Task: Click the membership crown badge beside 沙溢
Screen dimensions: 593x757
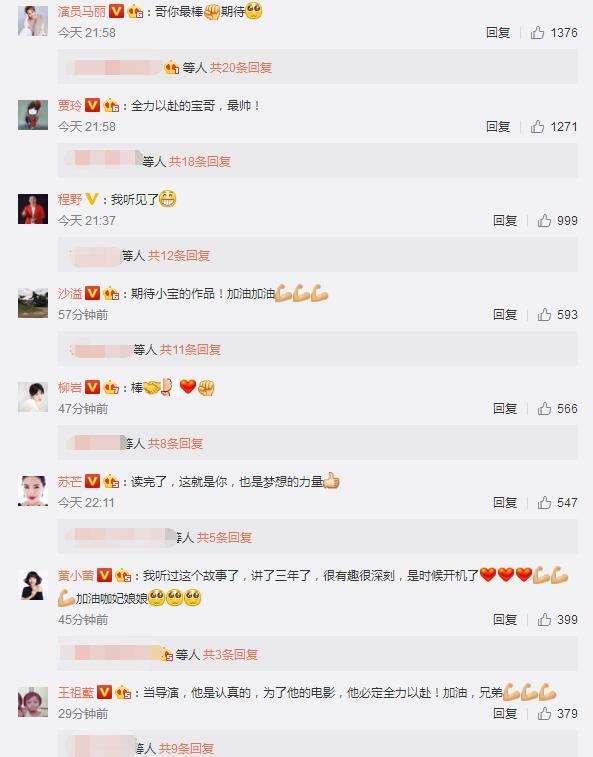Action: (x=111, y=293)
